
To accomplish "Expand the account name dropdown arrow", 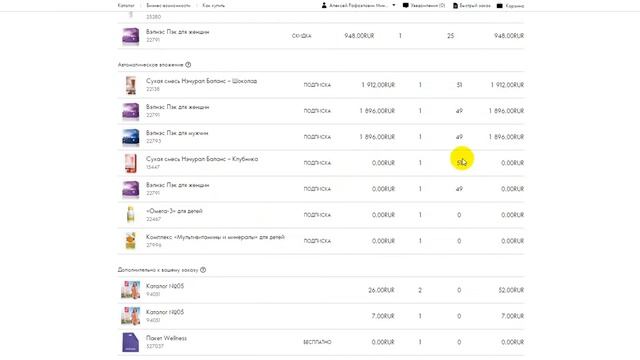I will [x=394, y=5].
